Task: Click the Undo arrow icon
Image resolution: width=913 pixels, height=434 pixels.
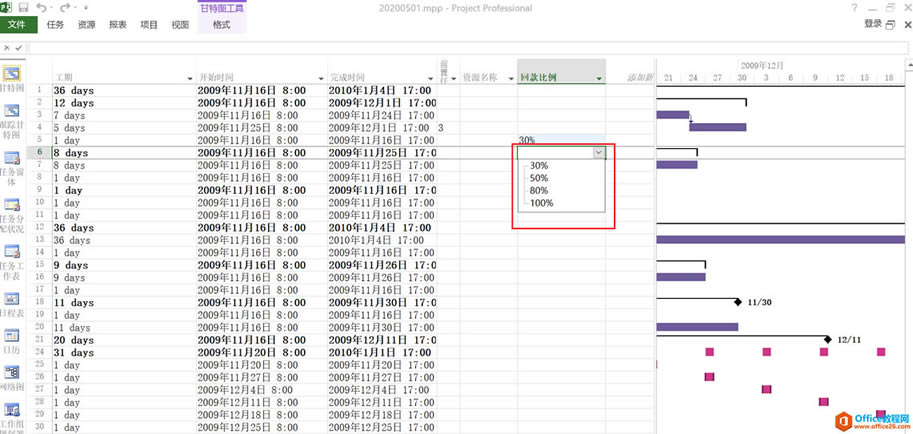Action: point(42,8)
